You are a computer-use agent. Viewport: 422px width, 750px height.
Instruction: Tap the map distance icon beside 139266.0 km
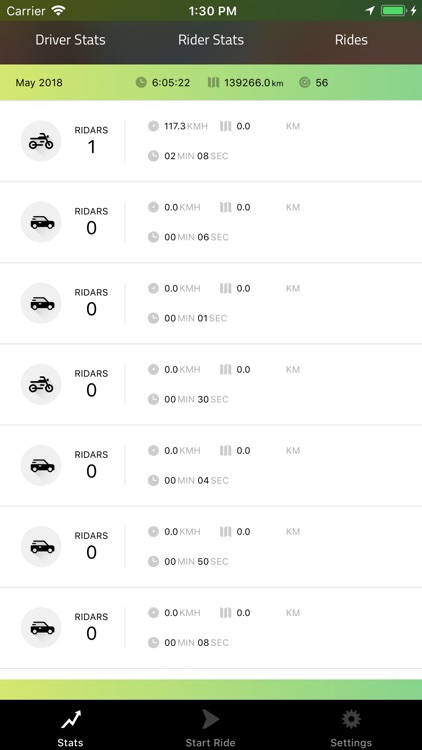(x=213, y=83)
